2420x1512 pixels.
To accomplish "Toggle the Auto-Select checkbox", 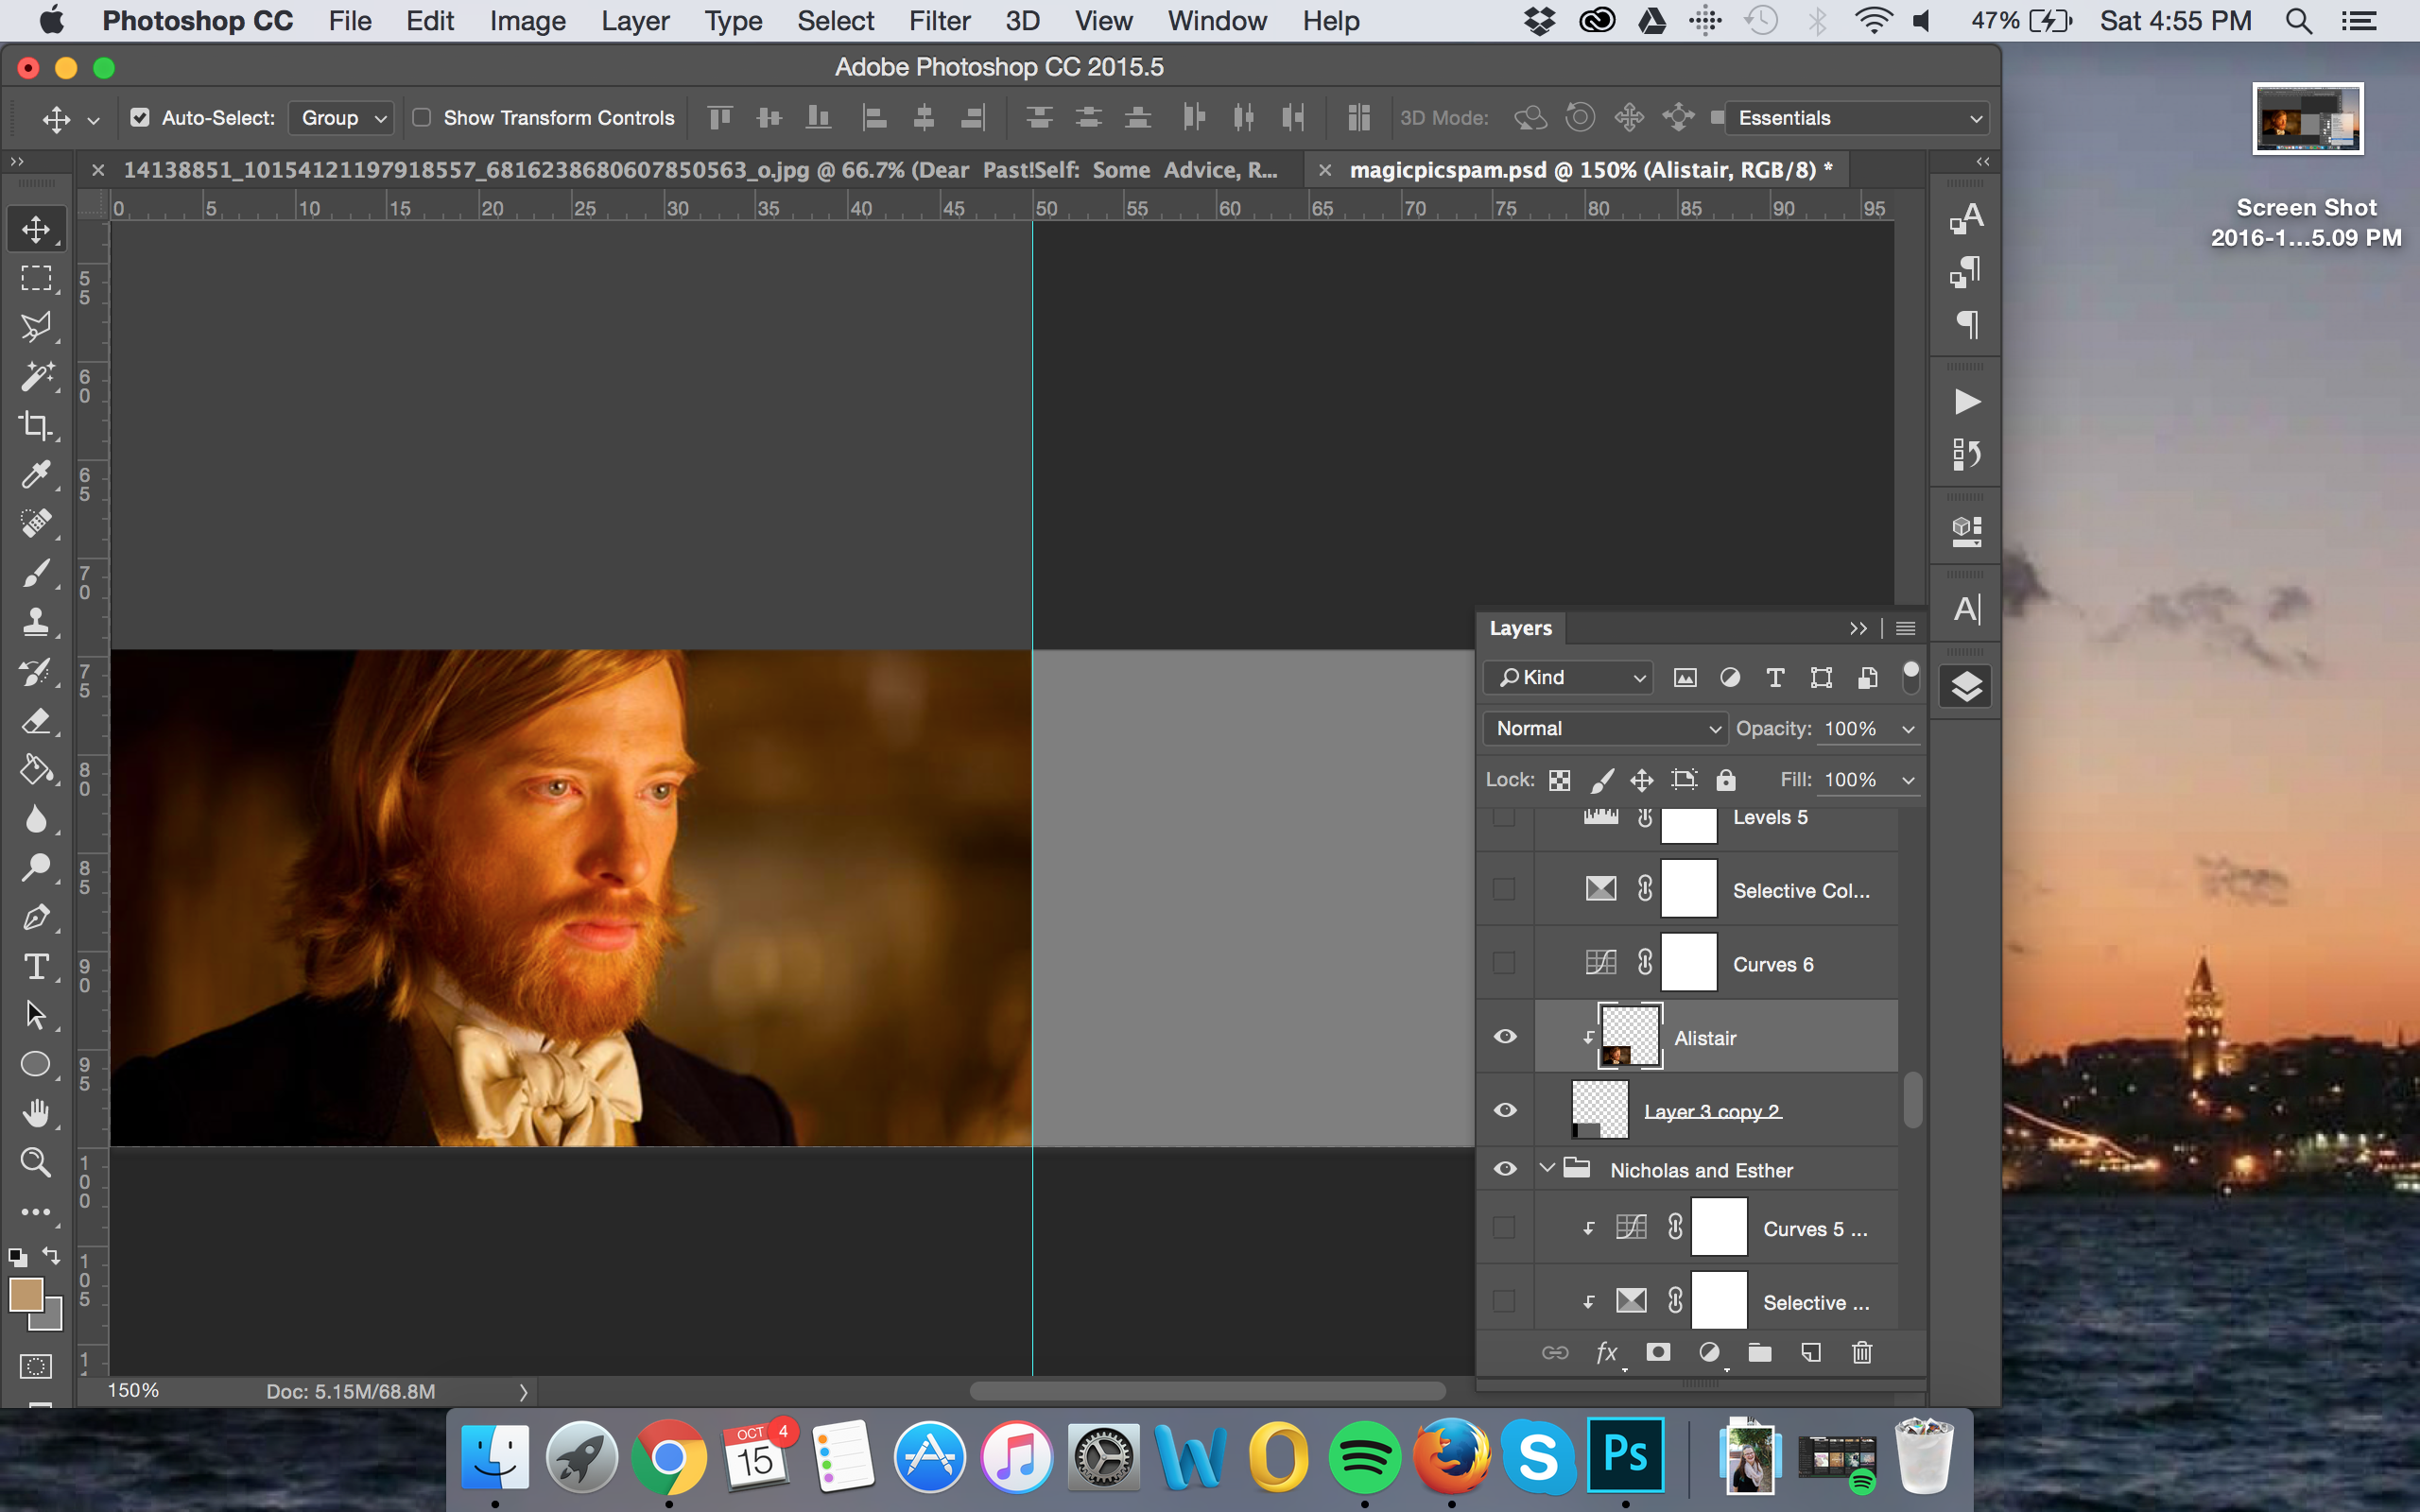I will 140,118.
